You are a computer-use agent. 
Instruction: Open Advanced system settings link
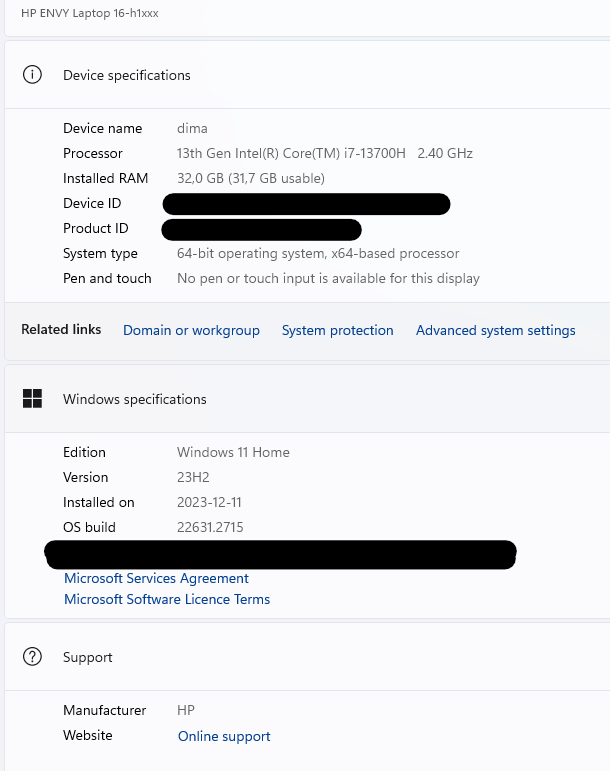pos(495,330)
